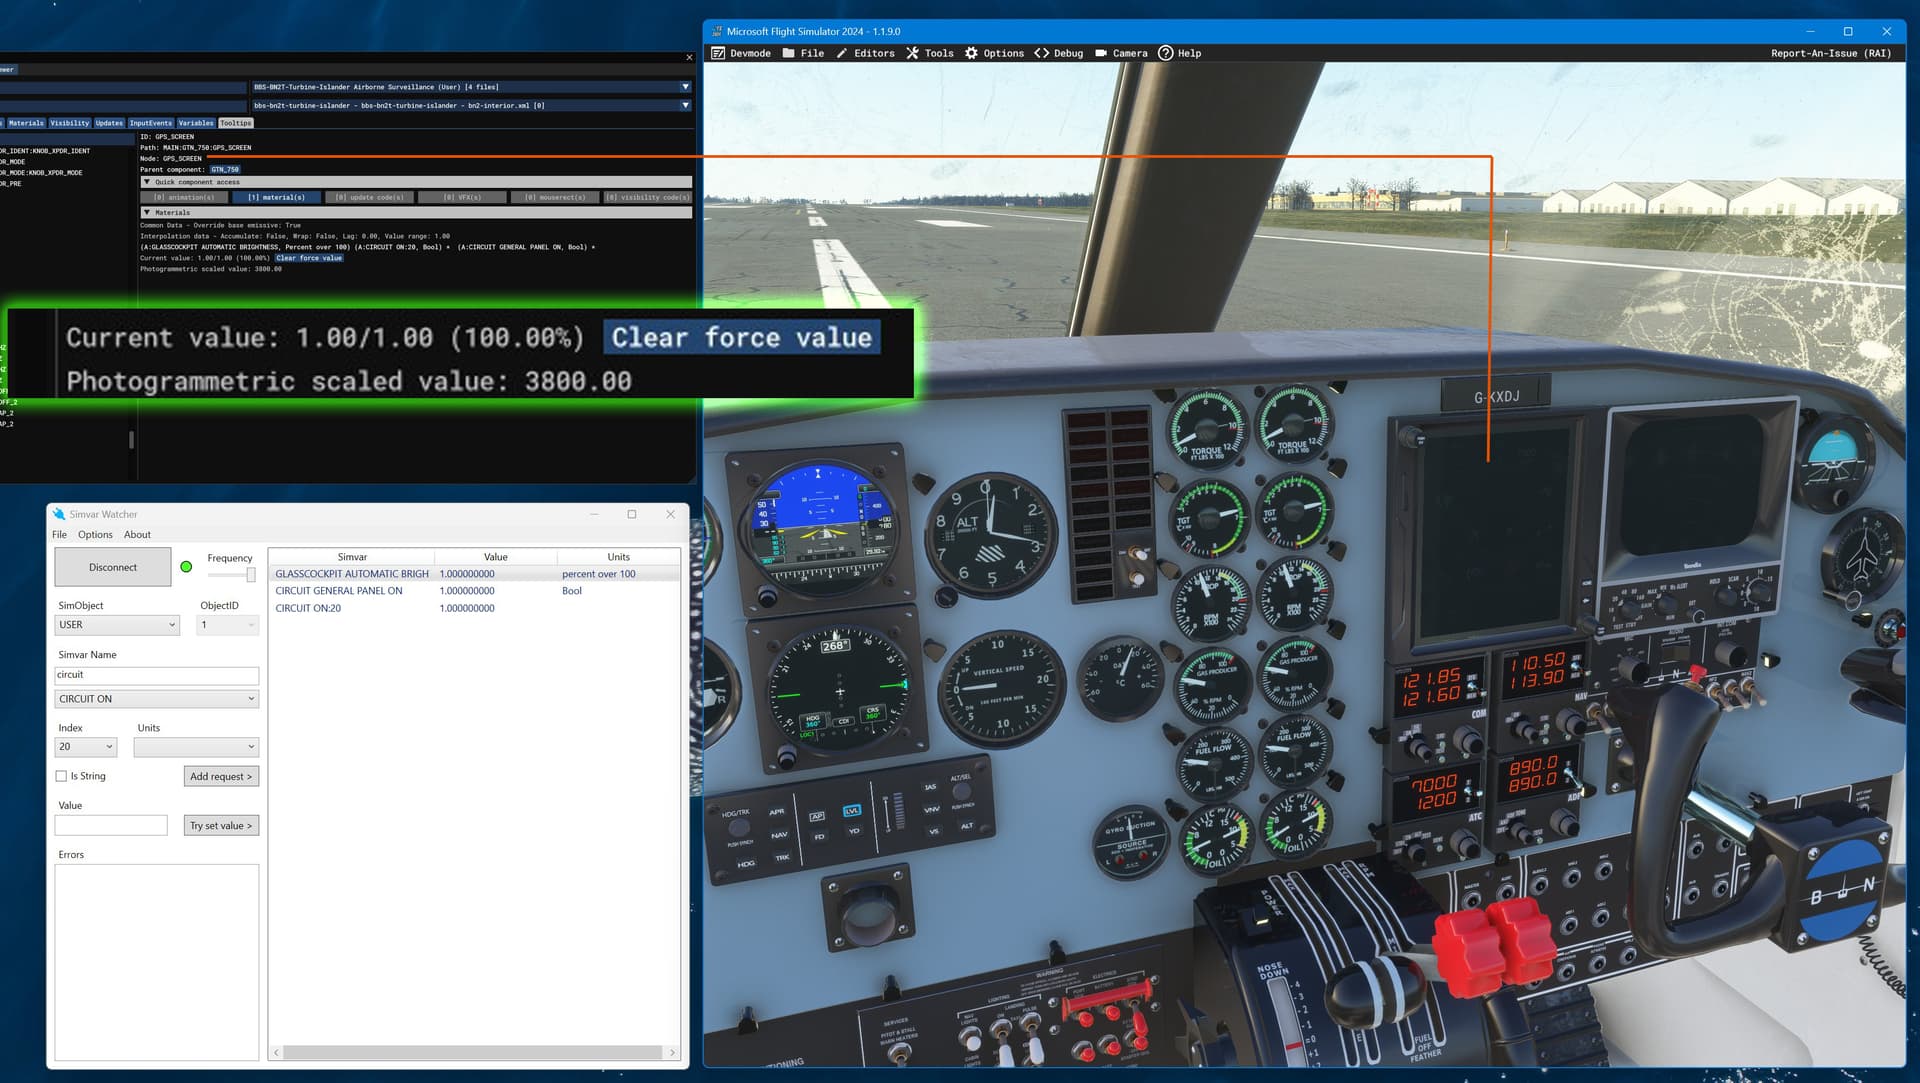
Task: Click the Add request button
Action: pos(221,776)
